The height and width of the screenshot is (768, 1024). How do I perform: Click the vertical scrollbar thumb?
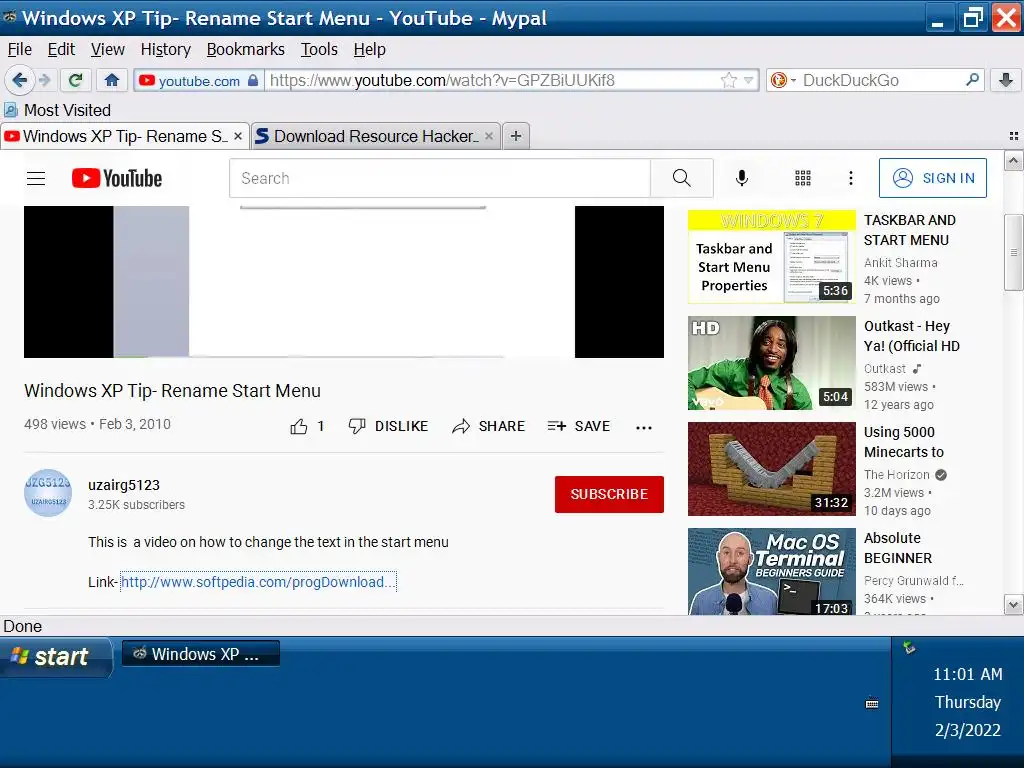tap(1013, 251)
